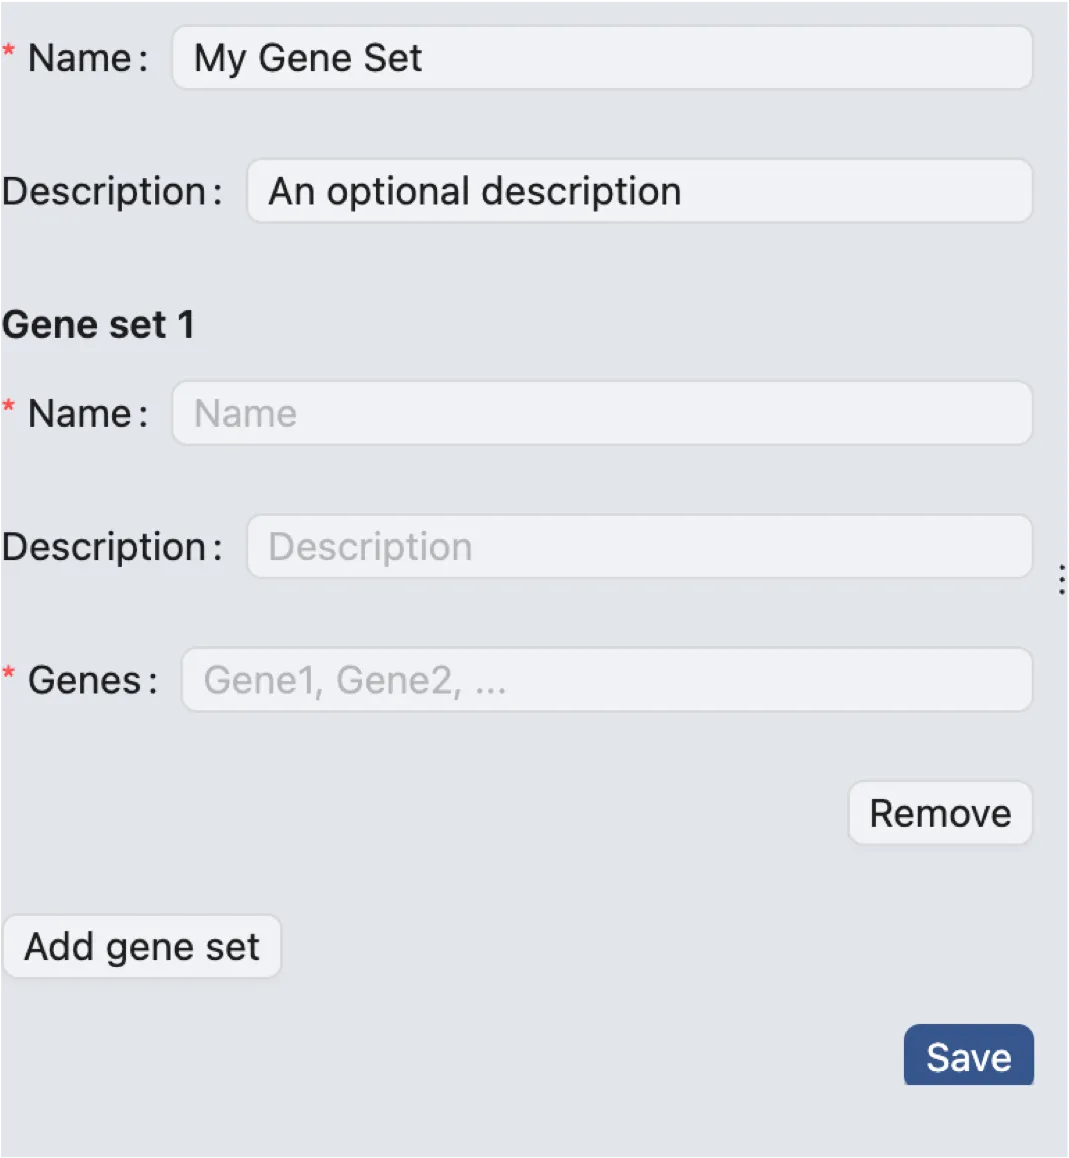
Task: Click the Genes label
Action: pyautogui.click(x=84, y=680)
